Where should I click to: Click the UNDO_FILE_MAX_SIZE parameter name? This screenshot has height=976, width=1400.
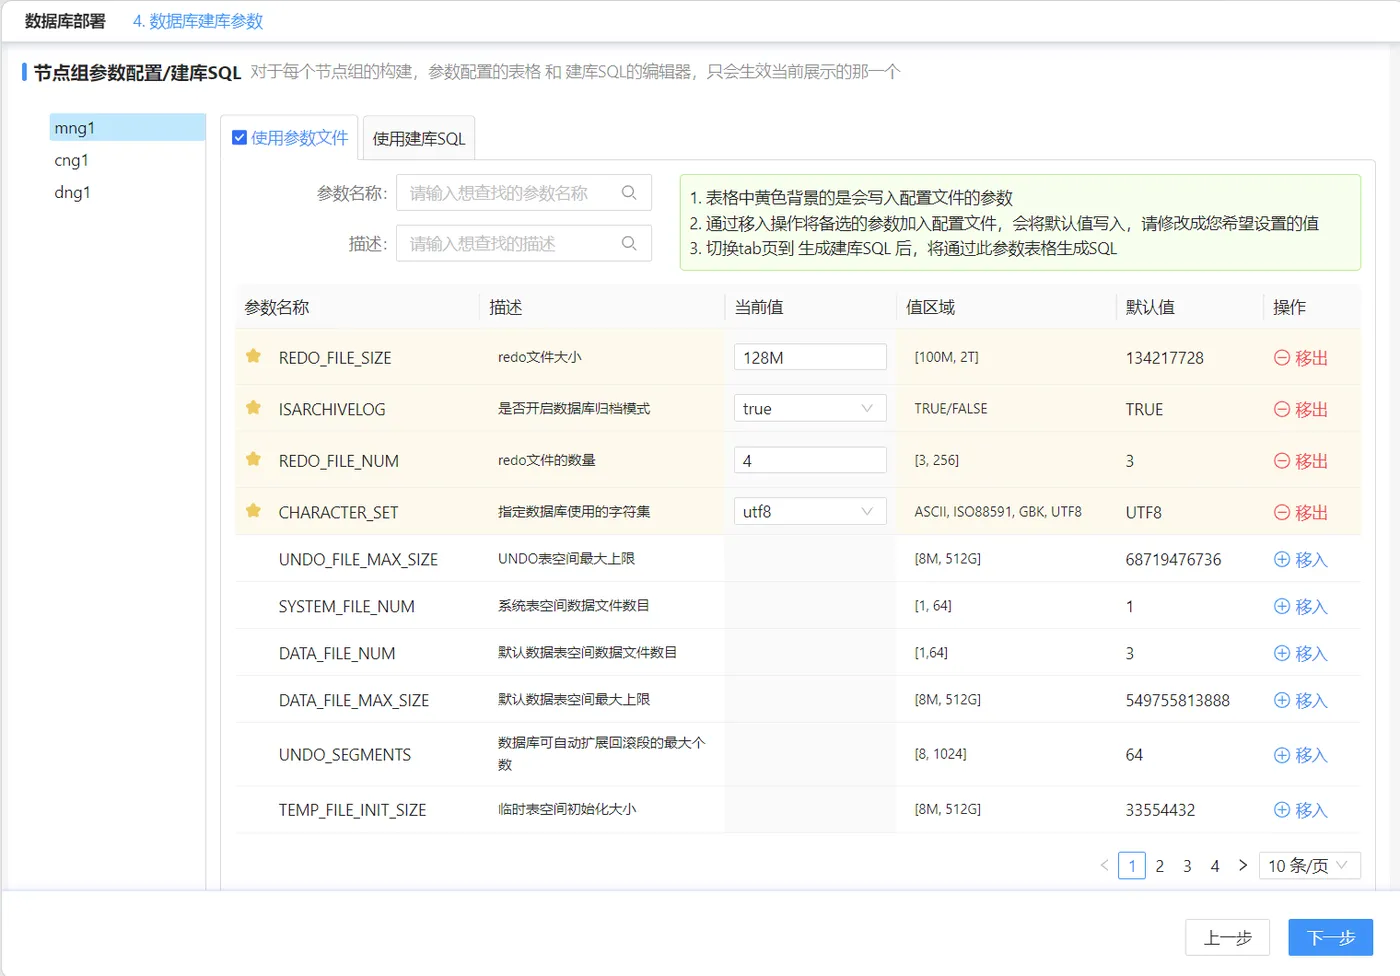point(358,560)
